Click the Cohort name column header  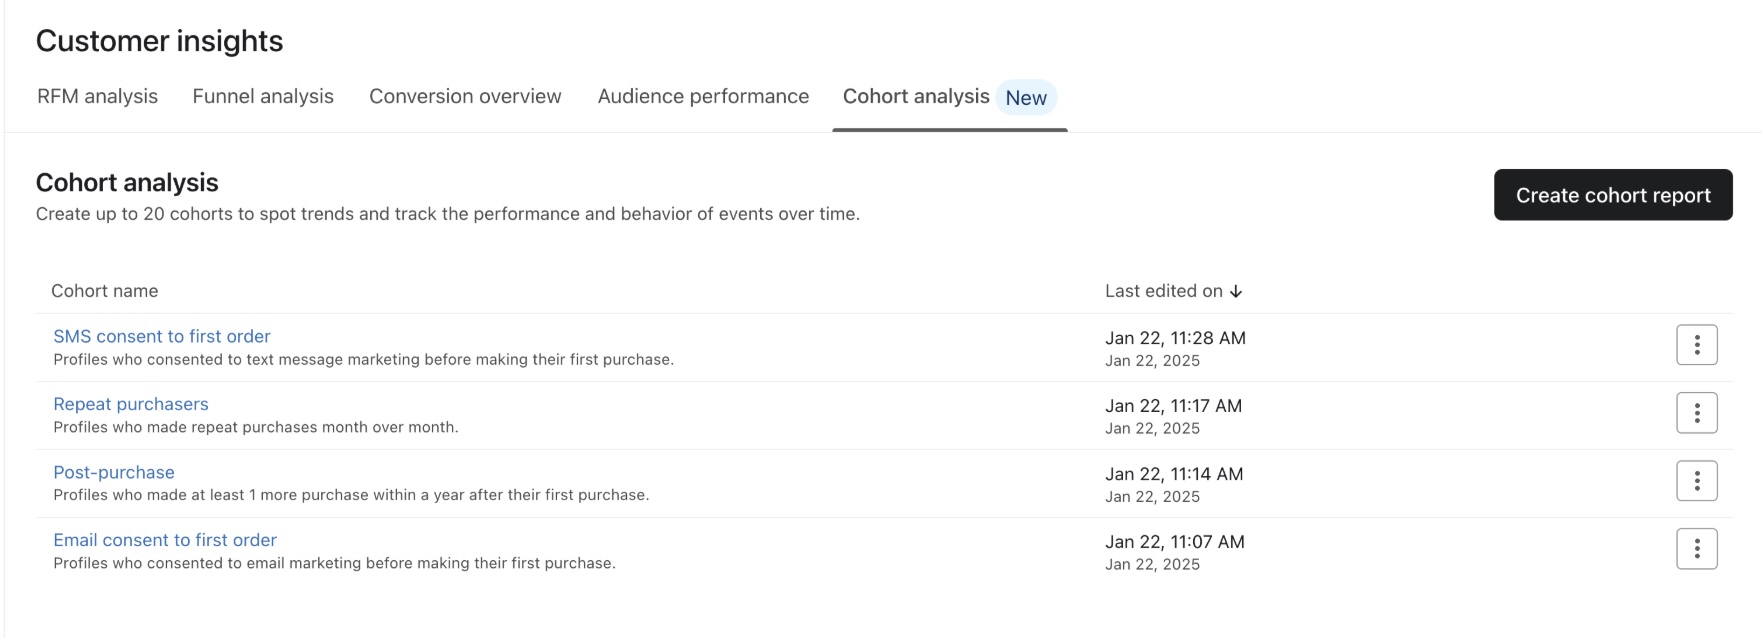(105, 291)
